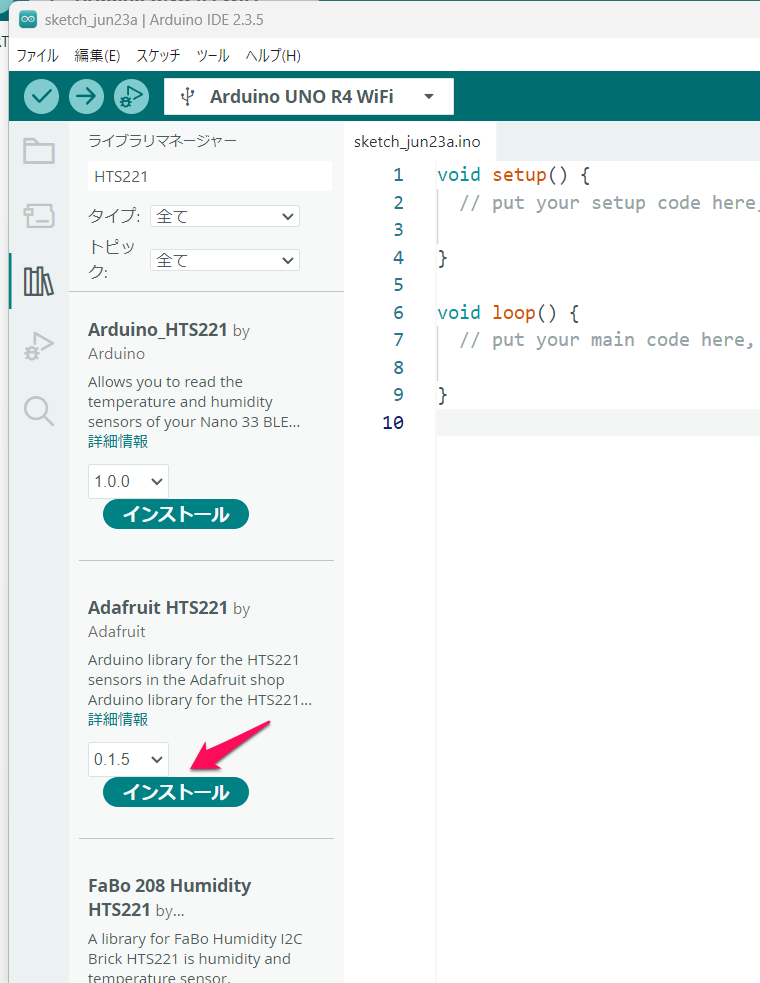Click the Arduino IDE app icon in title bar
Screen dimensions: 760x983
28,19
